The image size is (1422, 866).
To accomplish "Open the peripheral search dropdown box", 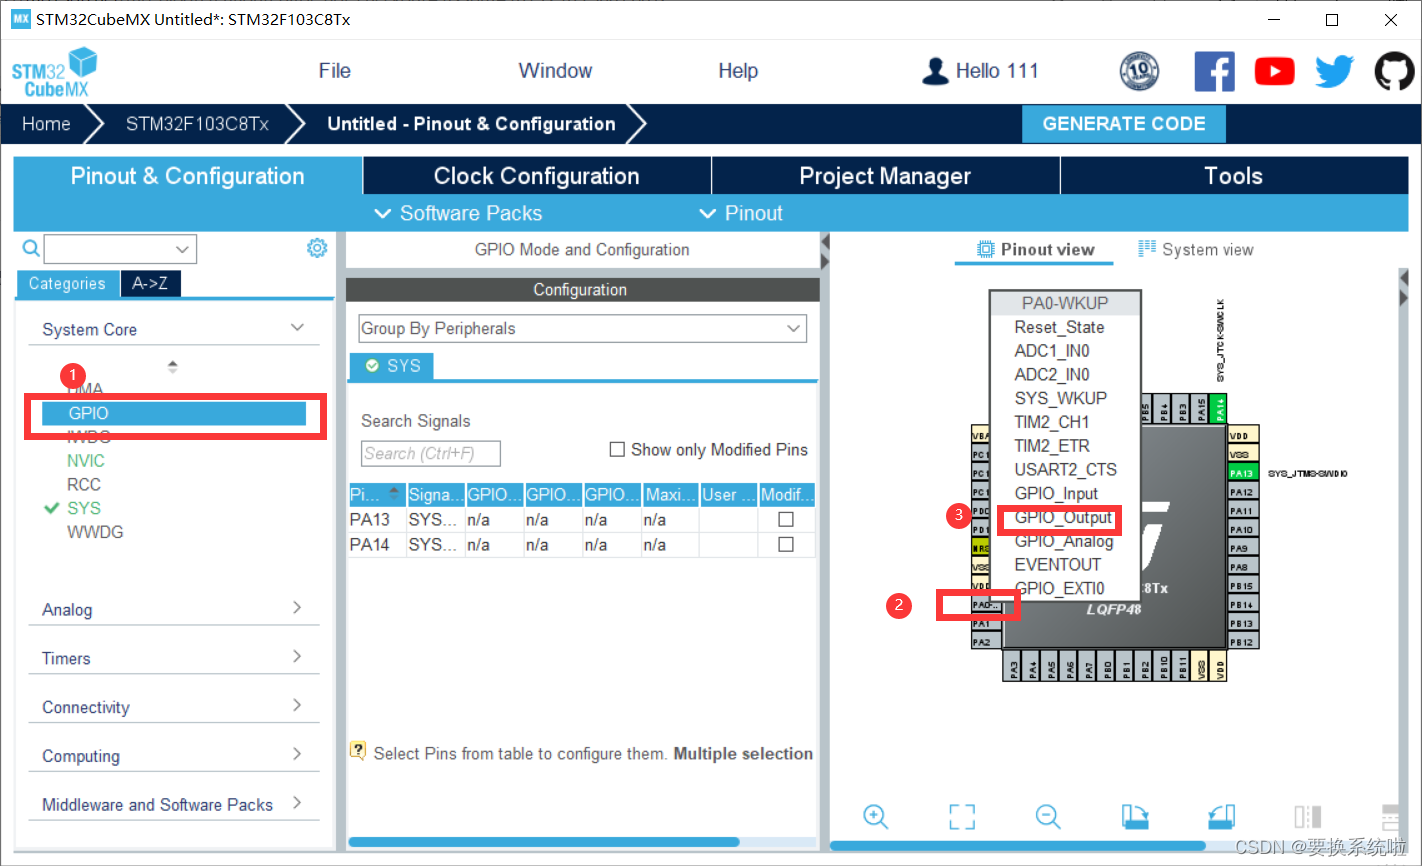I will [120, 249].
